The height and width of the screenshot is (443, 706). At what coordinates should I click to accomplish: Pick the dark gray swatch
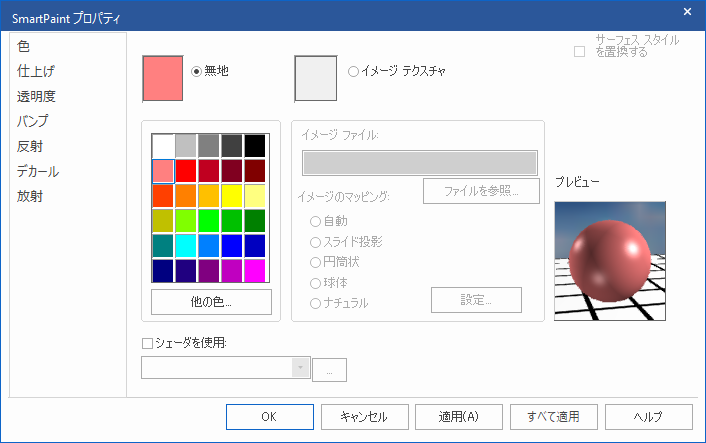coord(232,146)
